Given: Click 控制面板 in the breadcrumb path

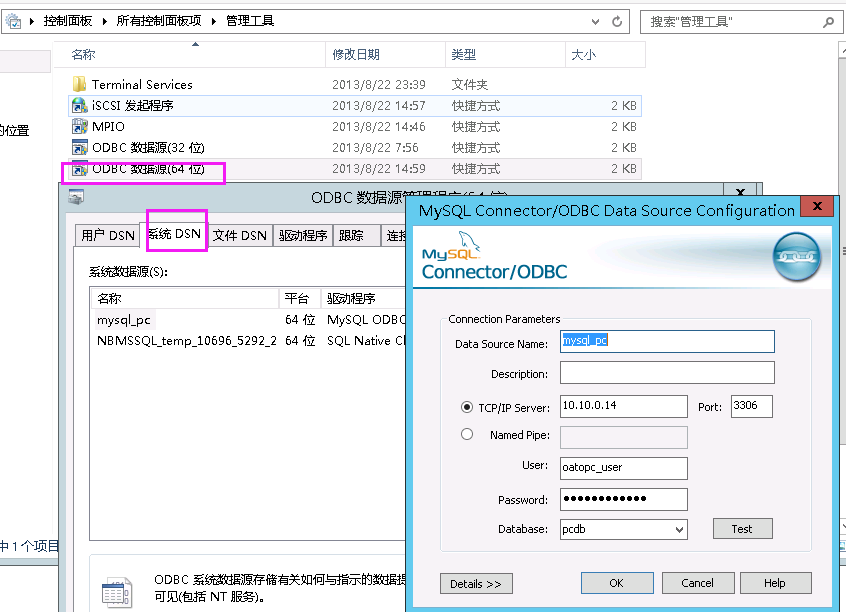Looking at the screenshot, I should click(68, 21).
